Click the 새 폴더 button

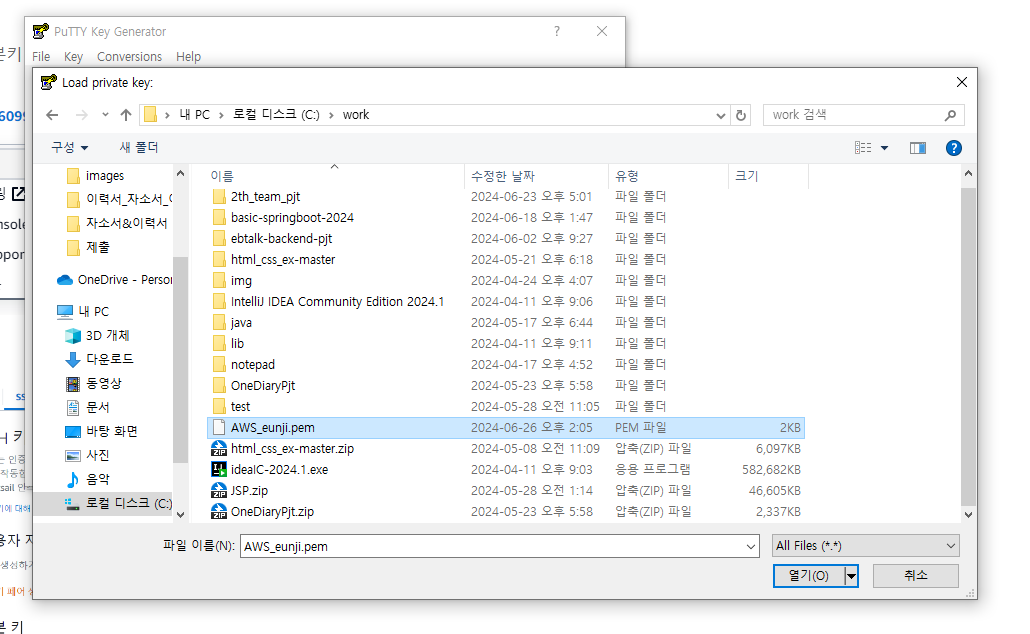(139, 148)
